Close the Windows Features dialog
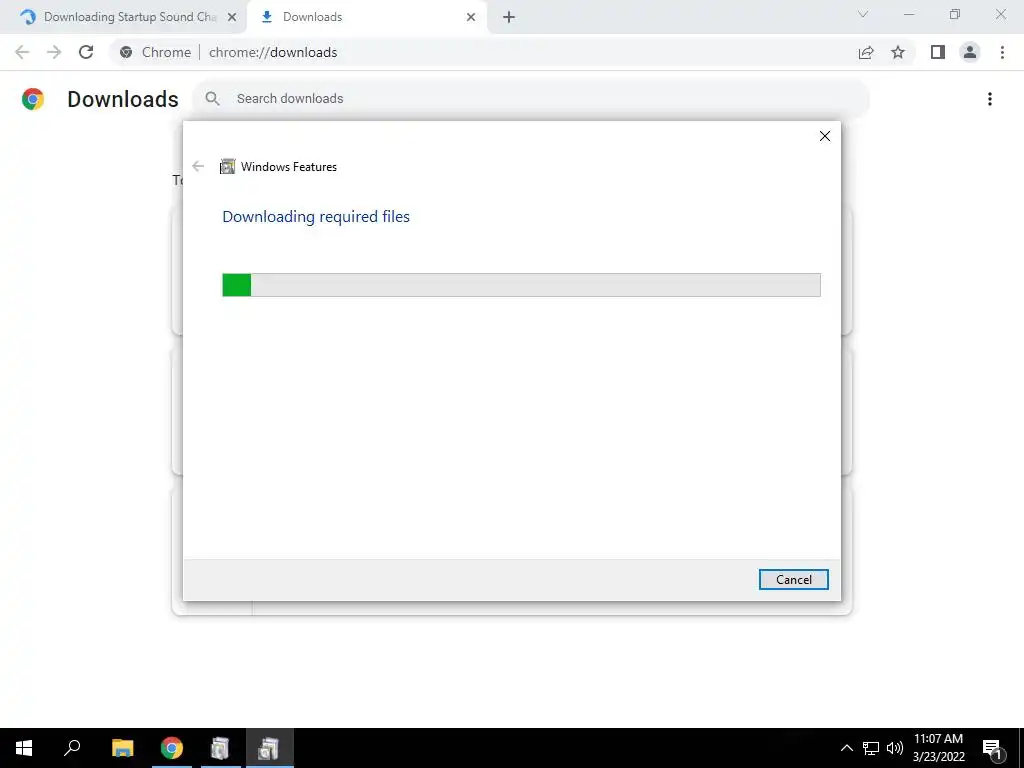The width and height of the screenshot is (1024, 768). pos(825,136)
